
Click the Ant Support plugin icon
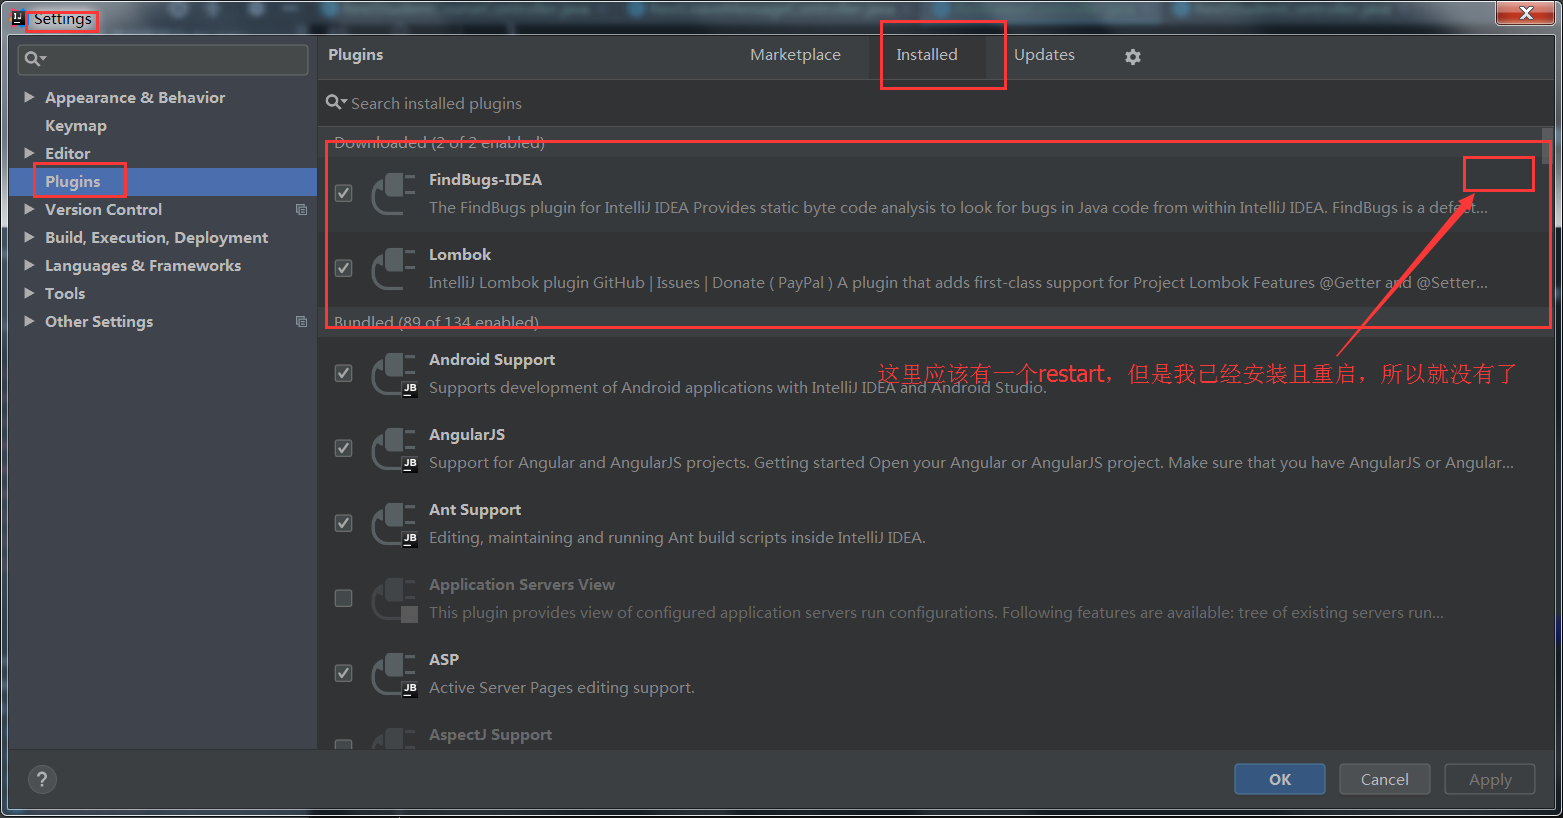pos(394,524)
